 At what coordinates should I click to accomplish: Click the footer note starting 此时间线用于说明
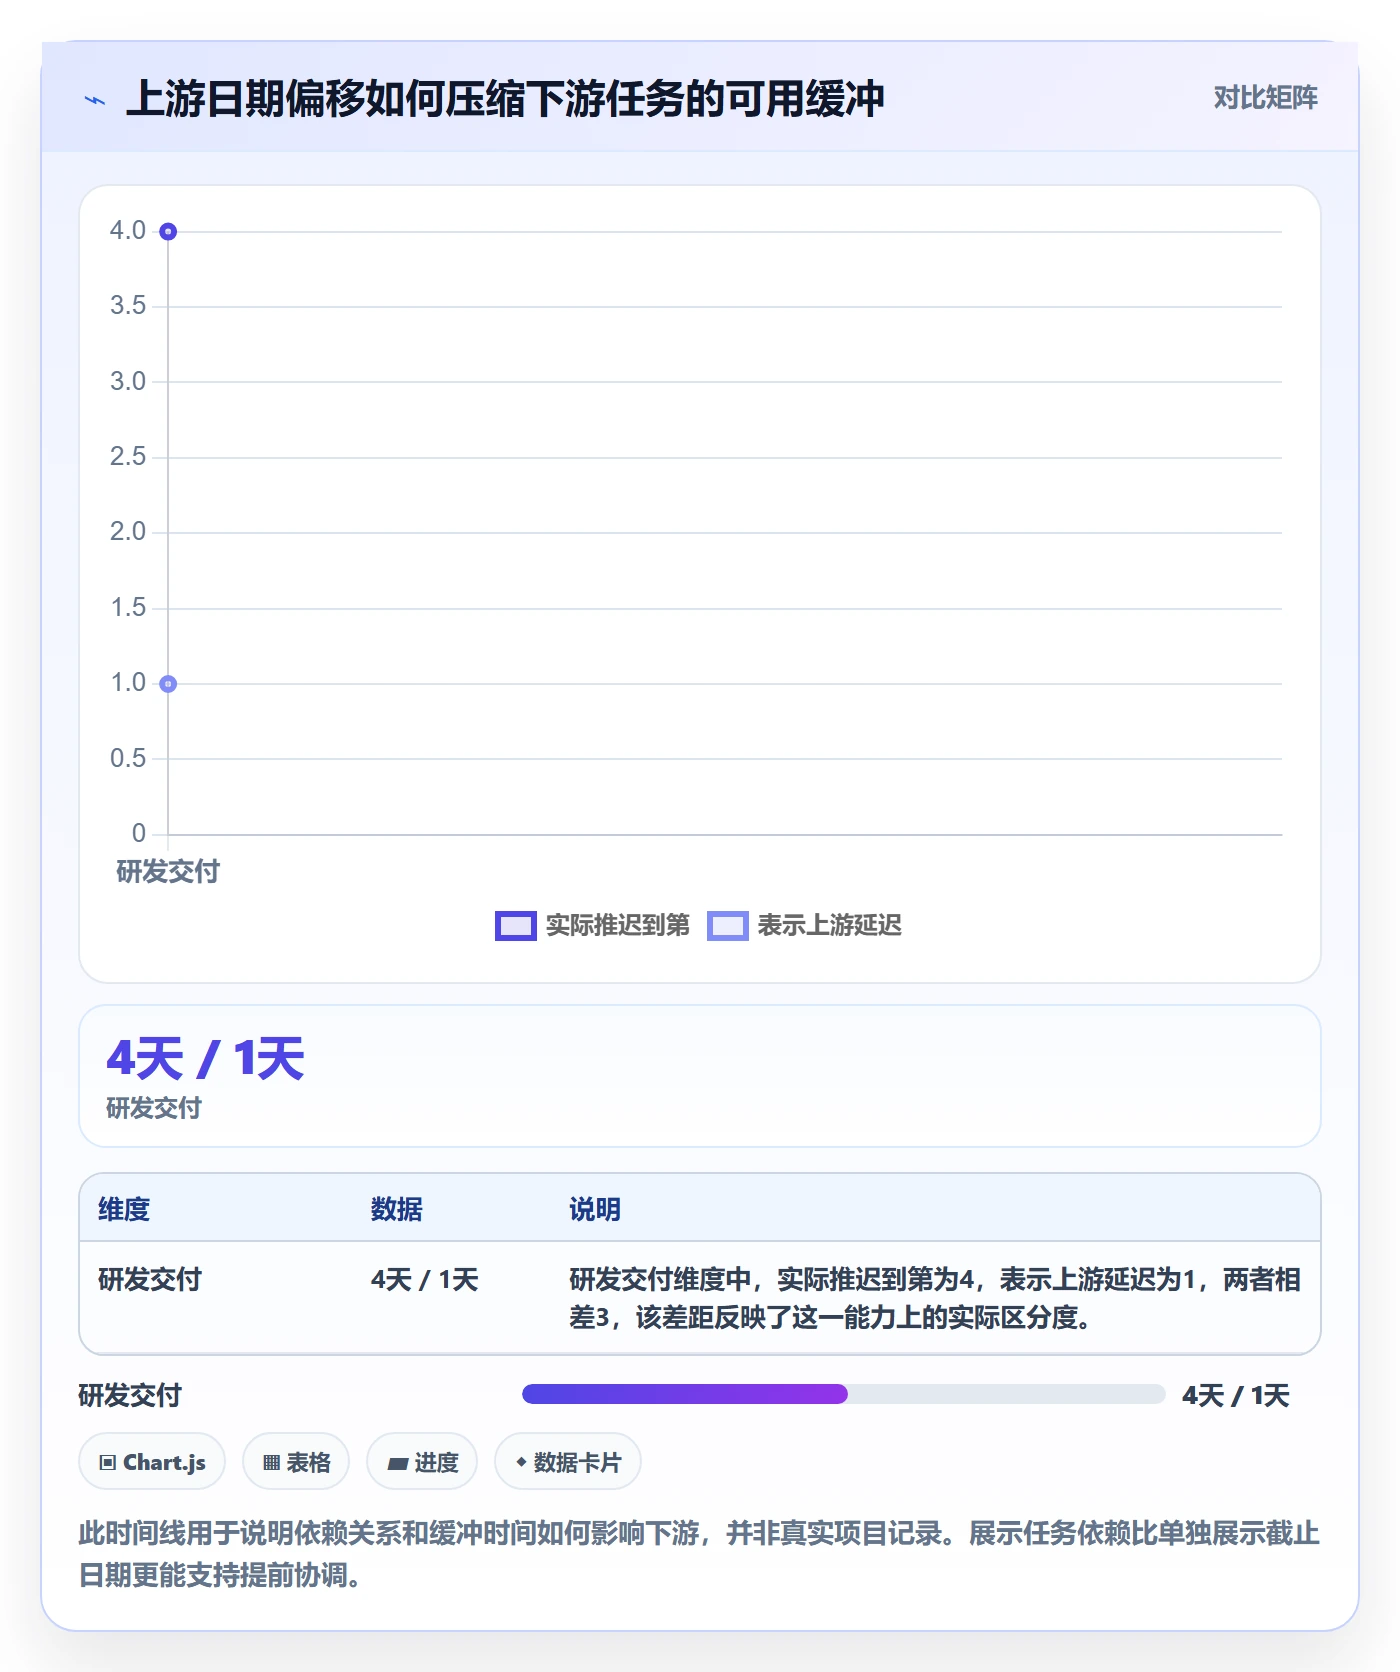pyautogui.click(x=699, y=1554)
